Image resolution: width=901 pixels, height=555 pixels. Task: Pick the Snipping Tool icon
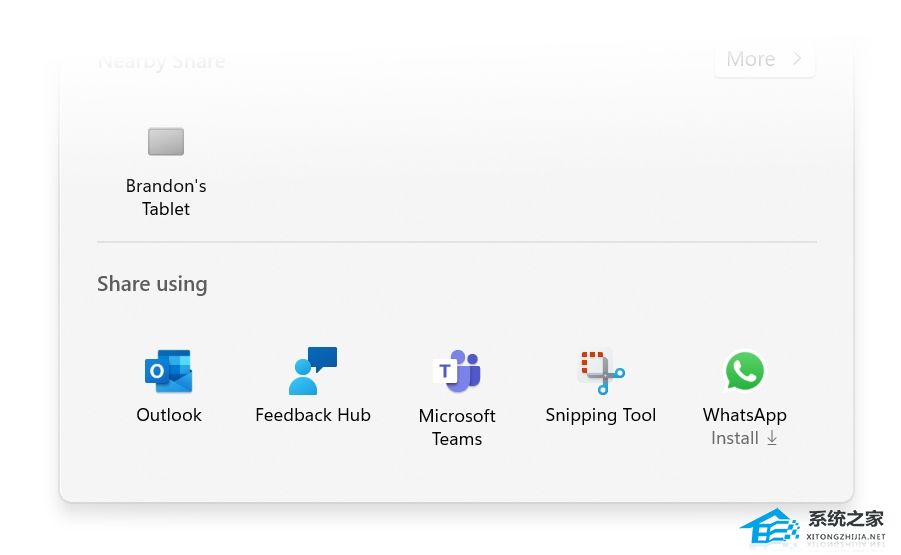point(601,372)
